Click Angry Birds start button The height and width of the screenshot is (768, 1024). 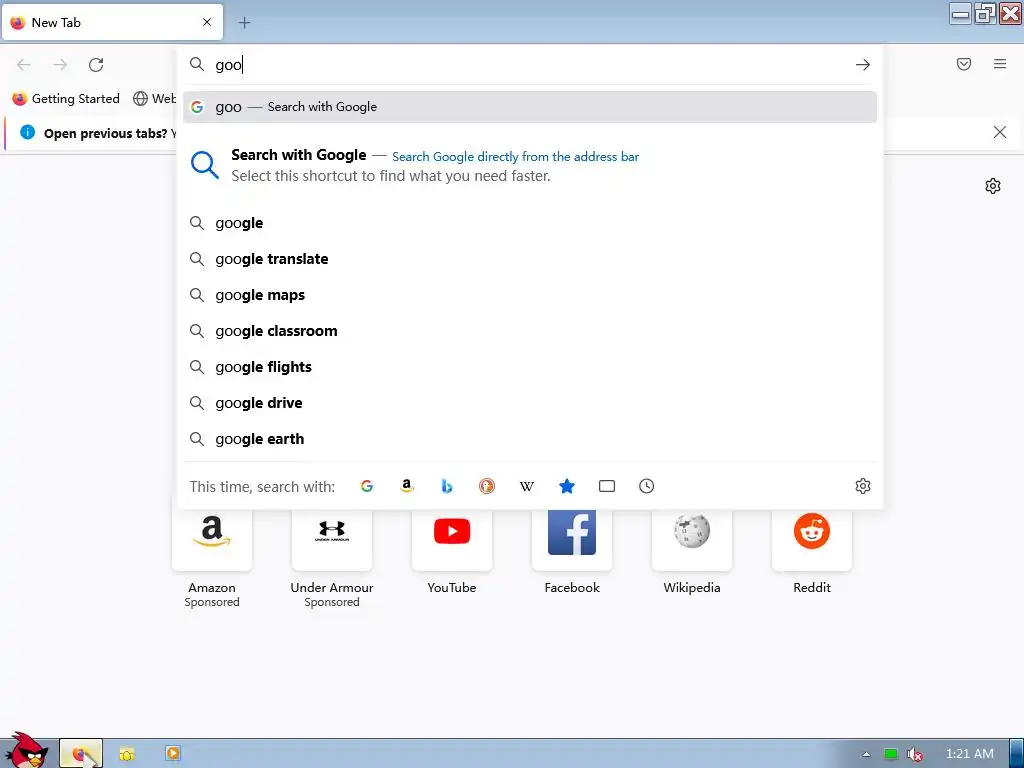25,750
